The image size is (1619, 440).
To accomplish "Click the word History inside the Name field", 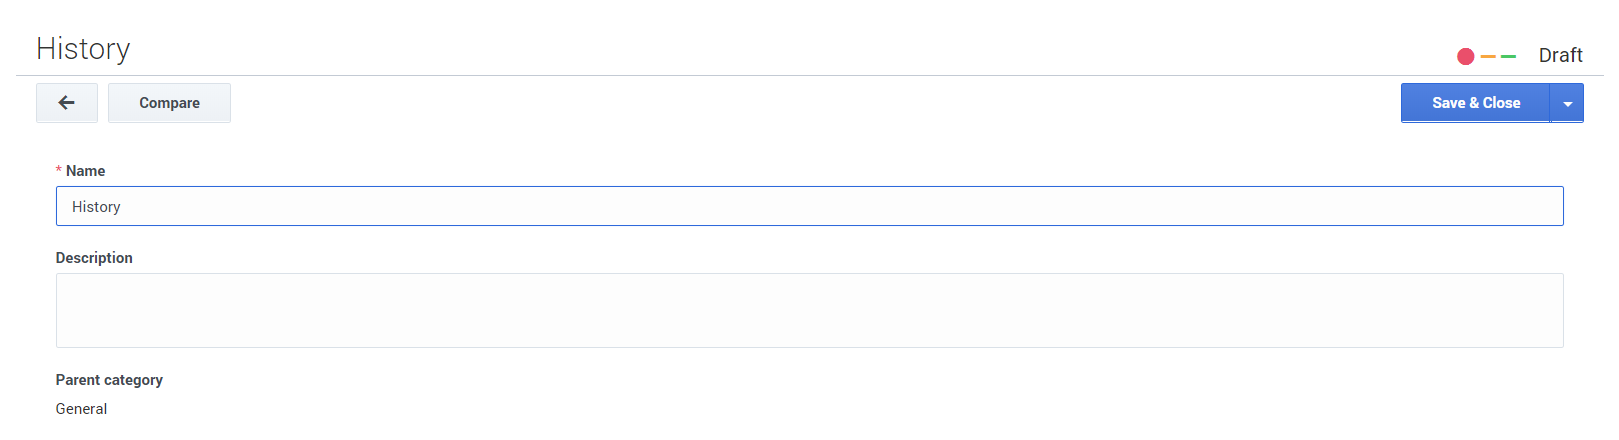I will (96, 207).
